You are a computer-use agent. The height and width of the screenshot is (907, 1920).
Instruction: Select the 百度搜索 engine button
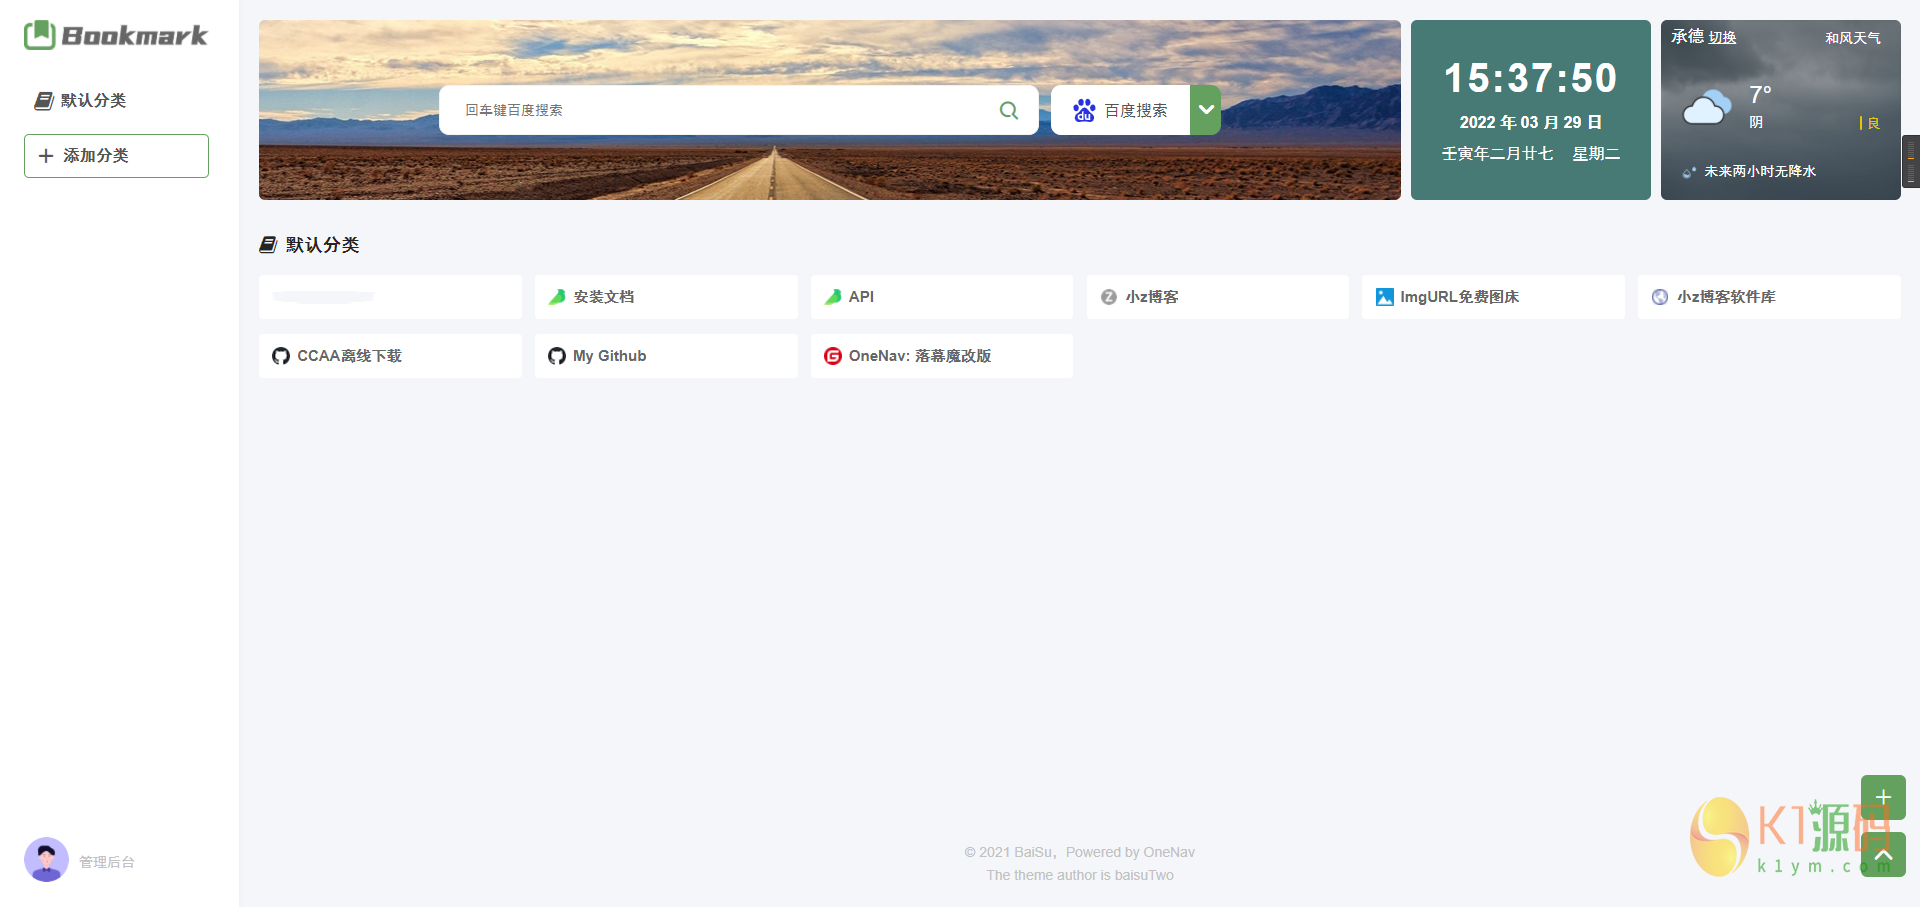[x=1121, y=110]
